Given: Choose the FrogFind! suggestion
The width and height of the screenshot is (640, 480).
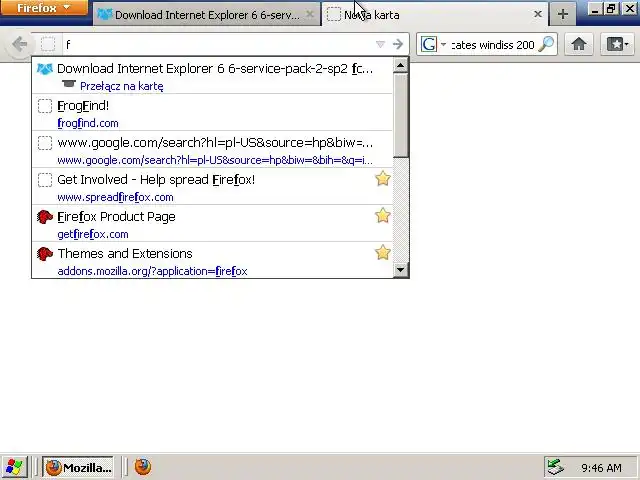Looking at the screenshot, I should (x=212, y=113).
